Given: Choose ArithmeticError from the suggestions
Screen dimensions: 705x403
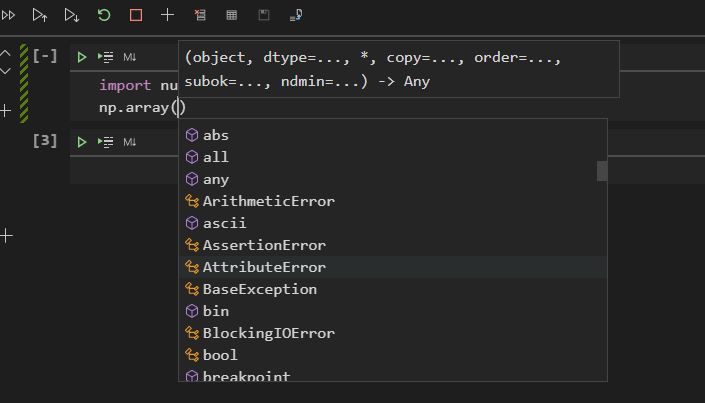Looking at the screenshot, I should (x=393, y=201).
